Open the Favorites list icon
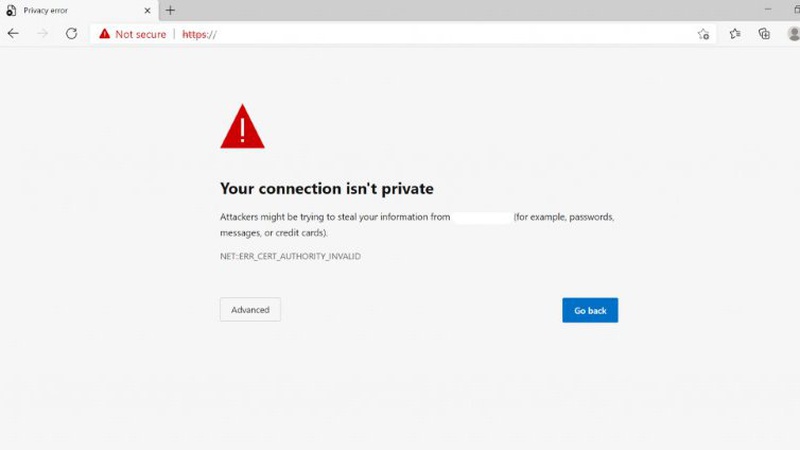800x450 pixels. tap(735, 34)
